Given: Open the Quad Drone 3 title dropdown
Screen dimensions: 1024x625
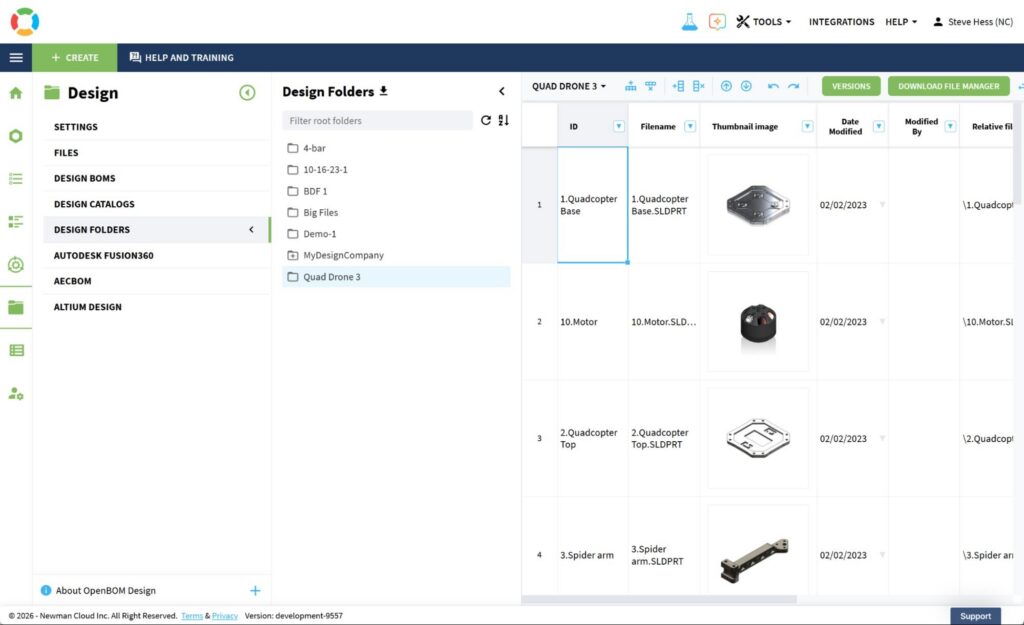Looking at the screenshot, I should pos(569,86).
